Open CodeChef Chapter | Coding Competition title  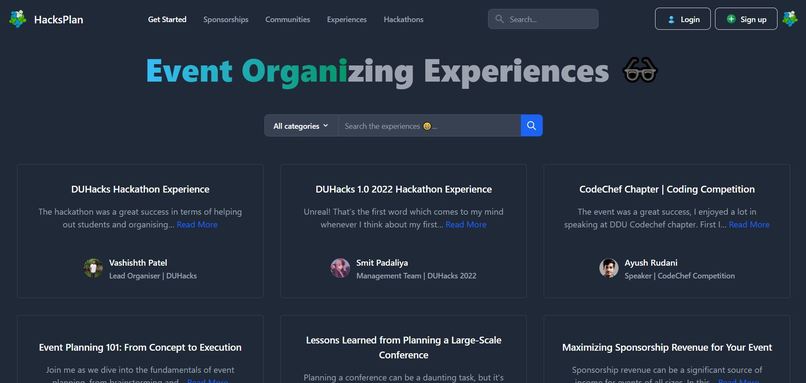667,189
